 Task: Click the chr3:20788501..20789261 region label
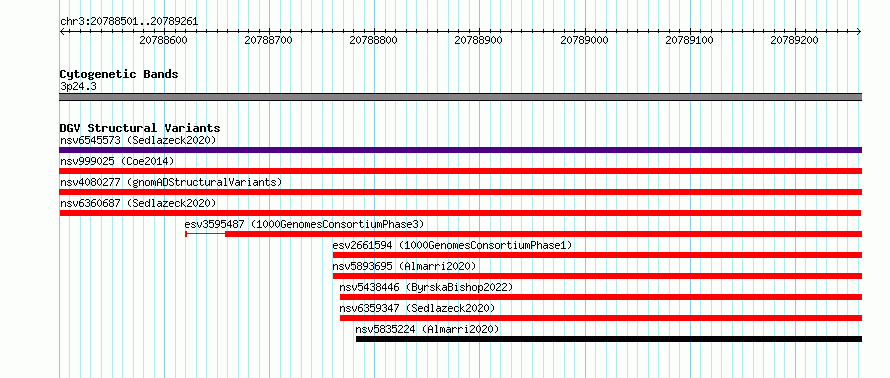(x=129, y=22)
